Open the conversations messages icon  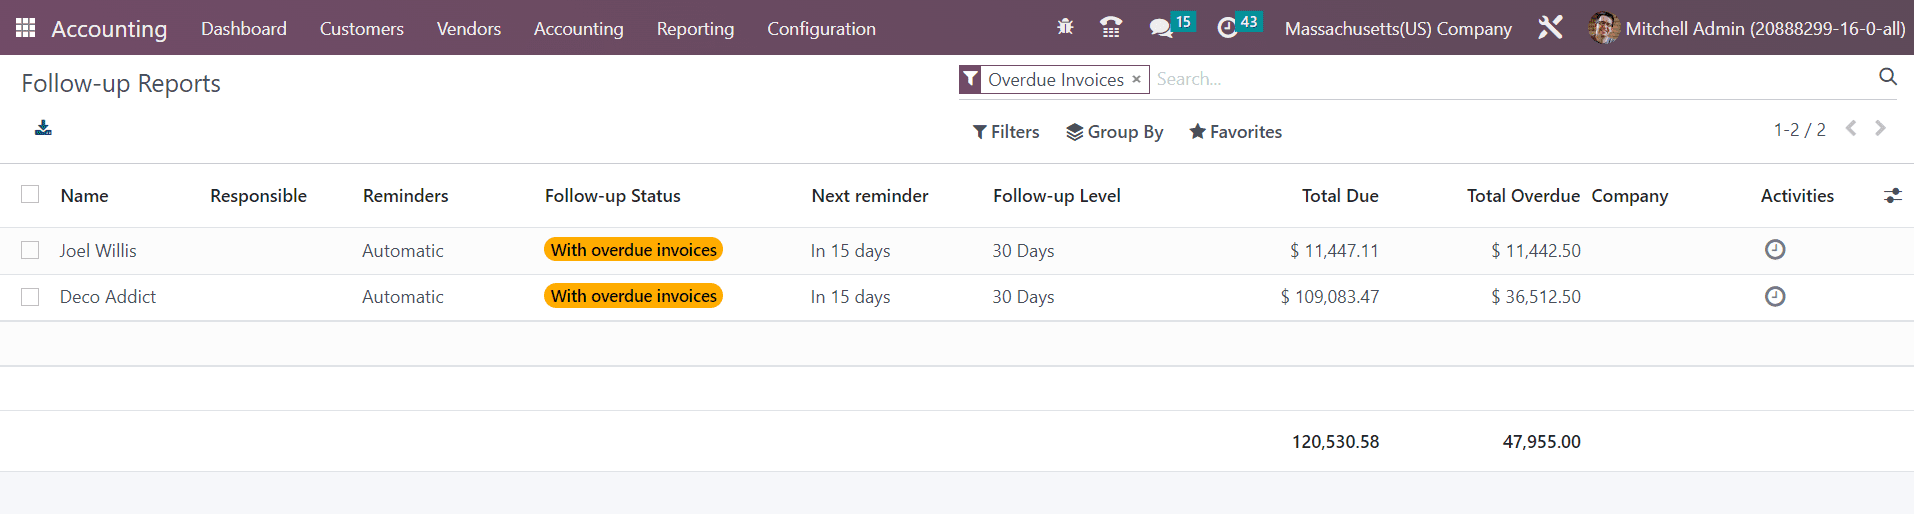point(1161,28)
